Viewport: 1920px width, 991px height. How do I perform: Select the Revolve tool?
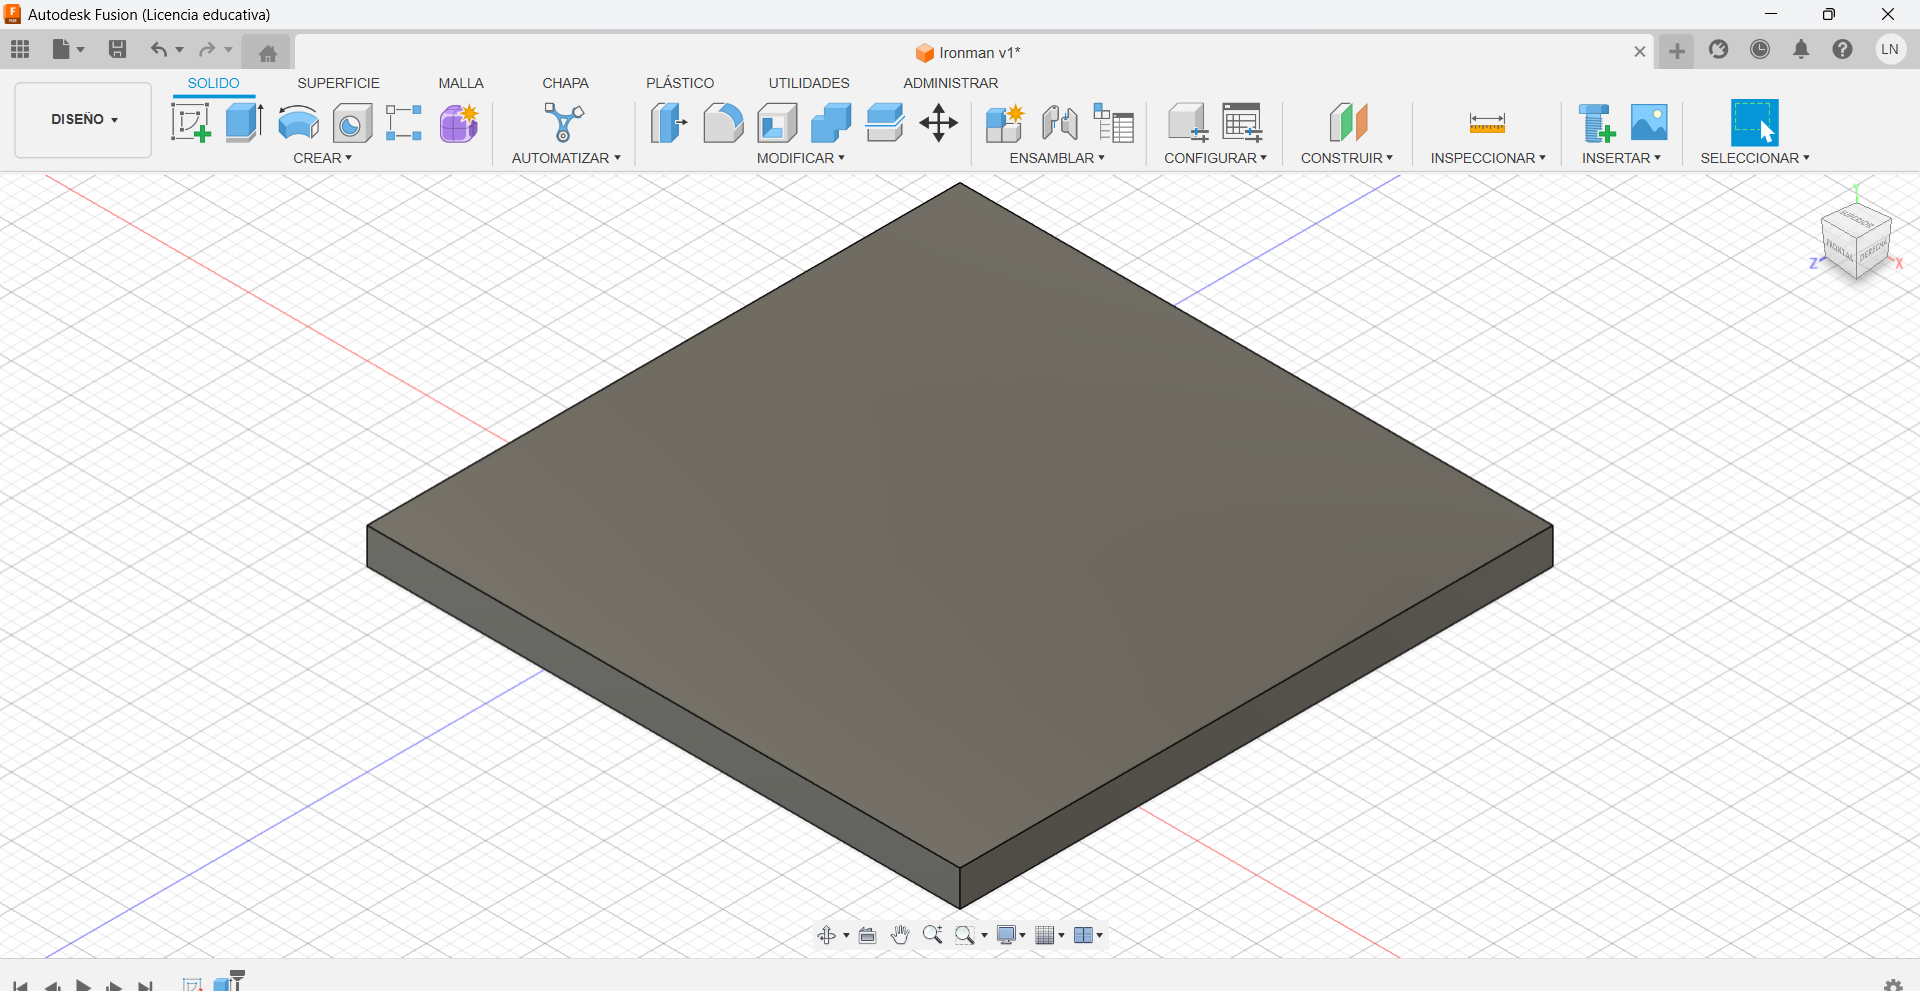(298, 123)
